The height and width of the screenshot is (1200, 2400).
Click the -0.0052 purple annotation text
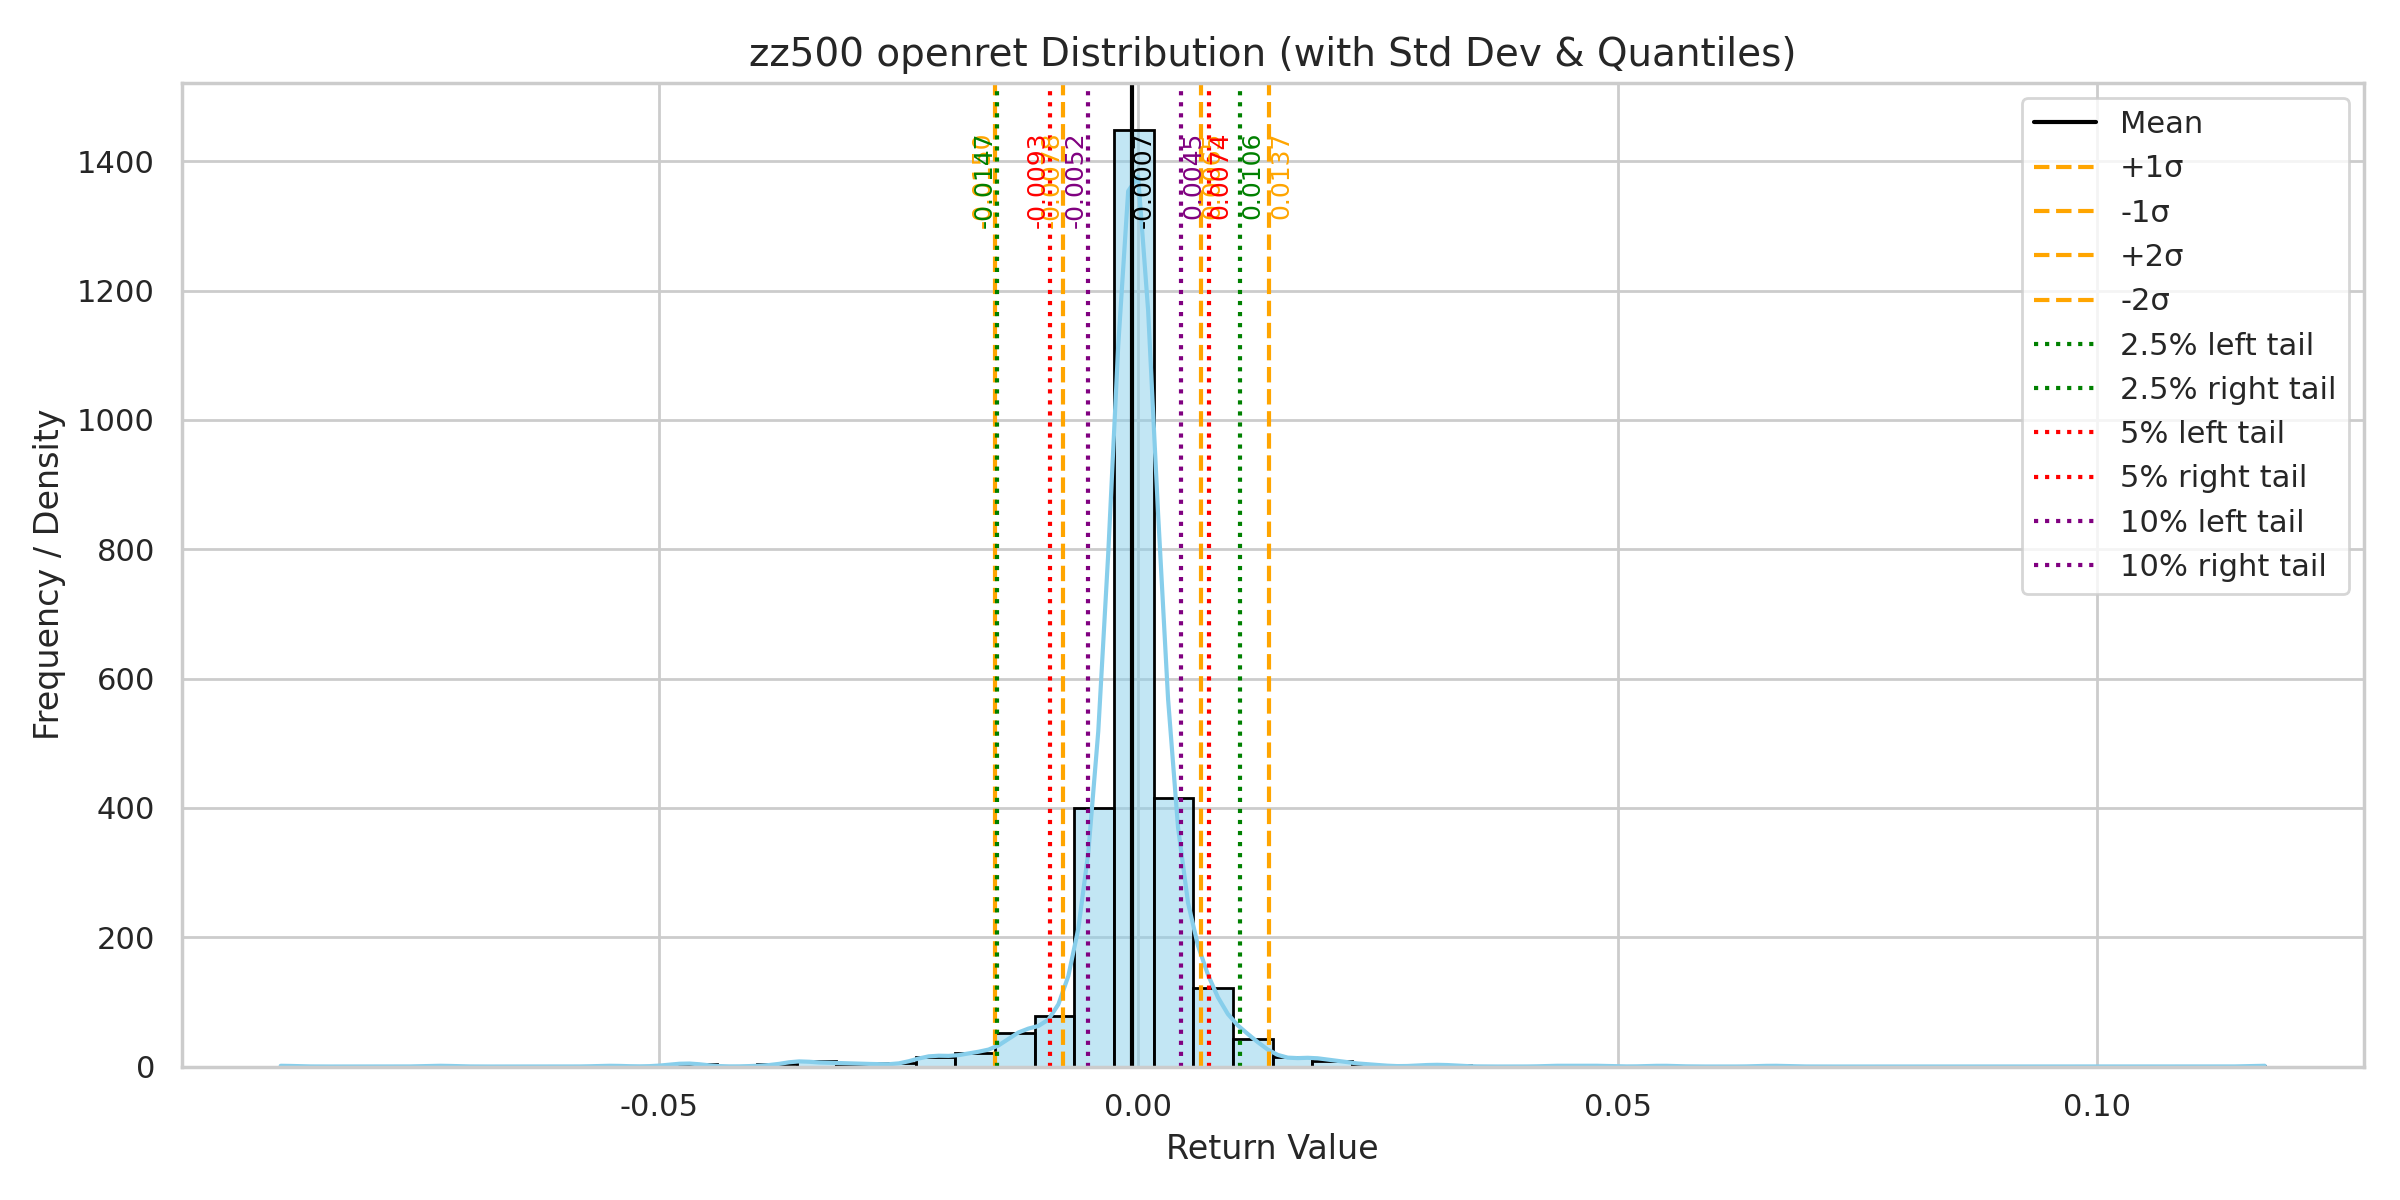click(x=1075, y=182)
